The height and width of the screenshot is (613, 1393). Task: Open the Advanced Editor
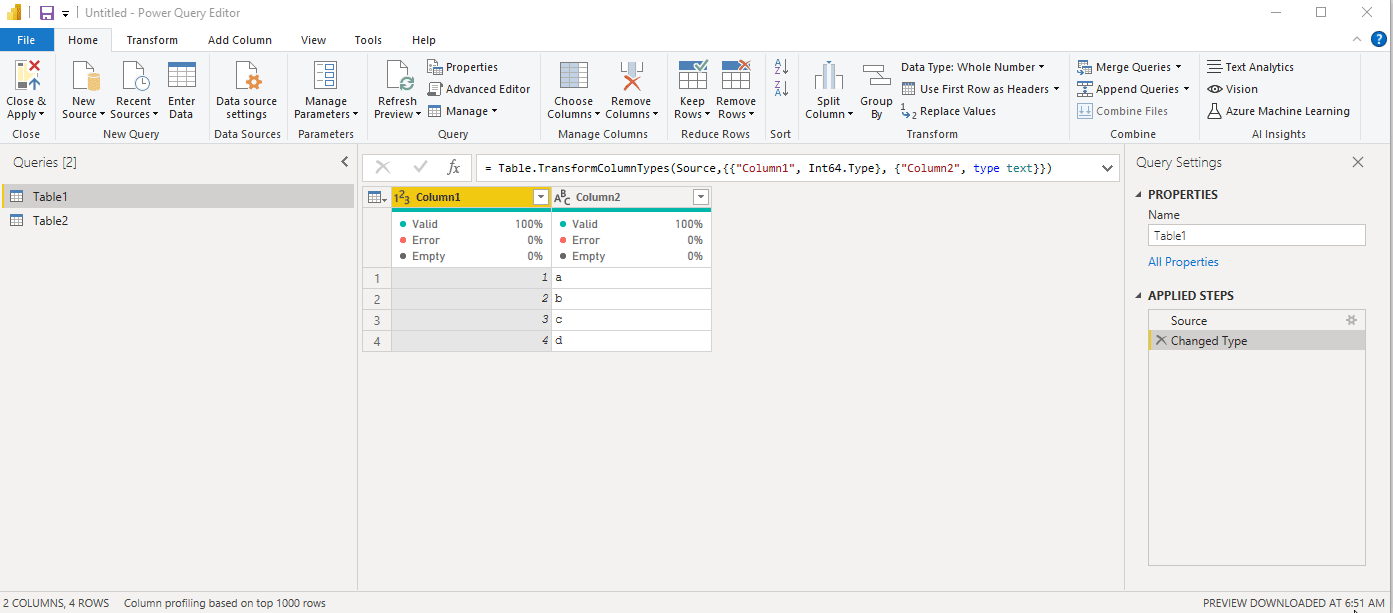[x=479, y=89]
